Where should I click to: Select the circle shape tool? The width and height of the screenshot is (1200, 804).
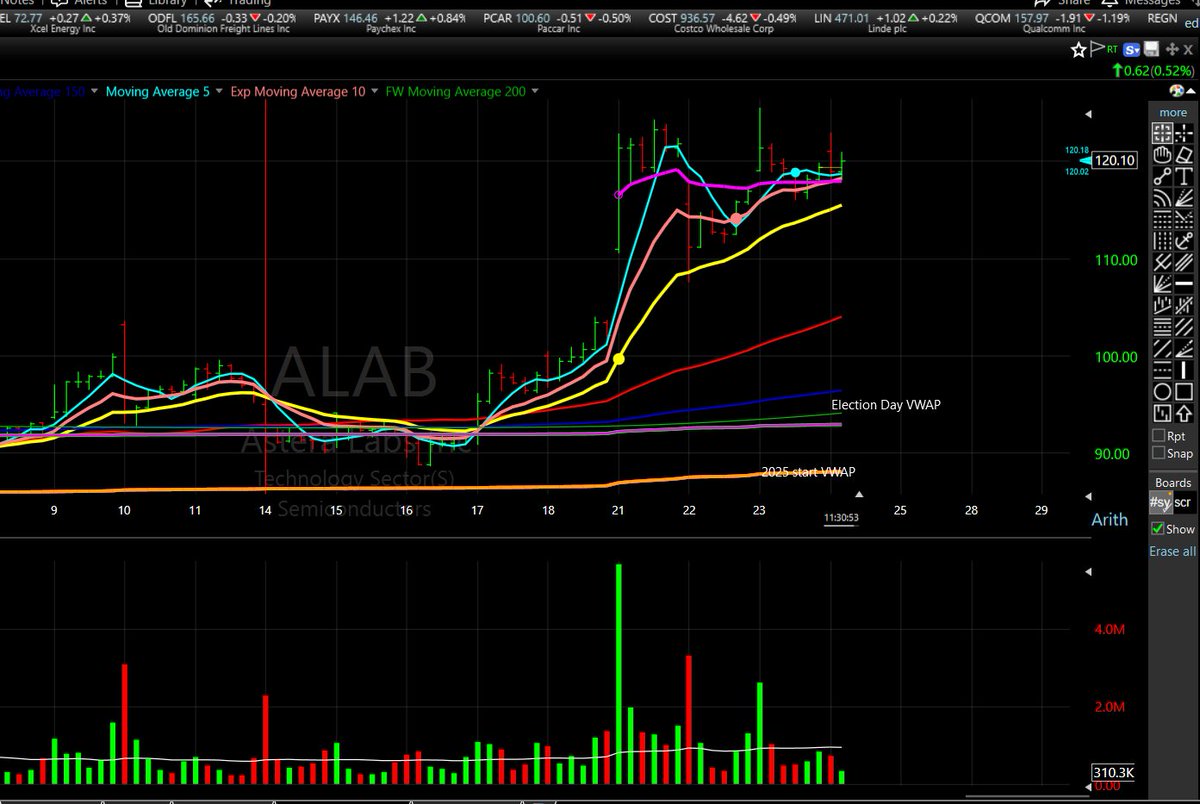click(1162, 392)
